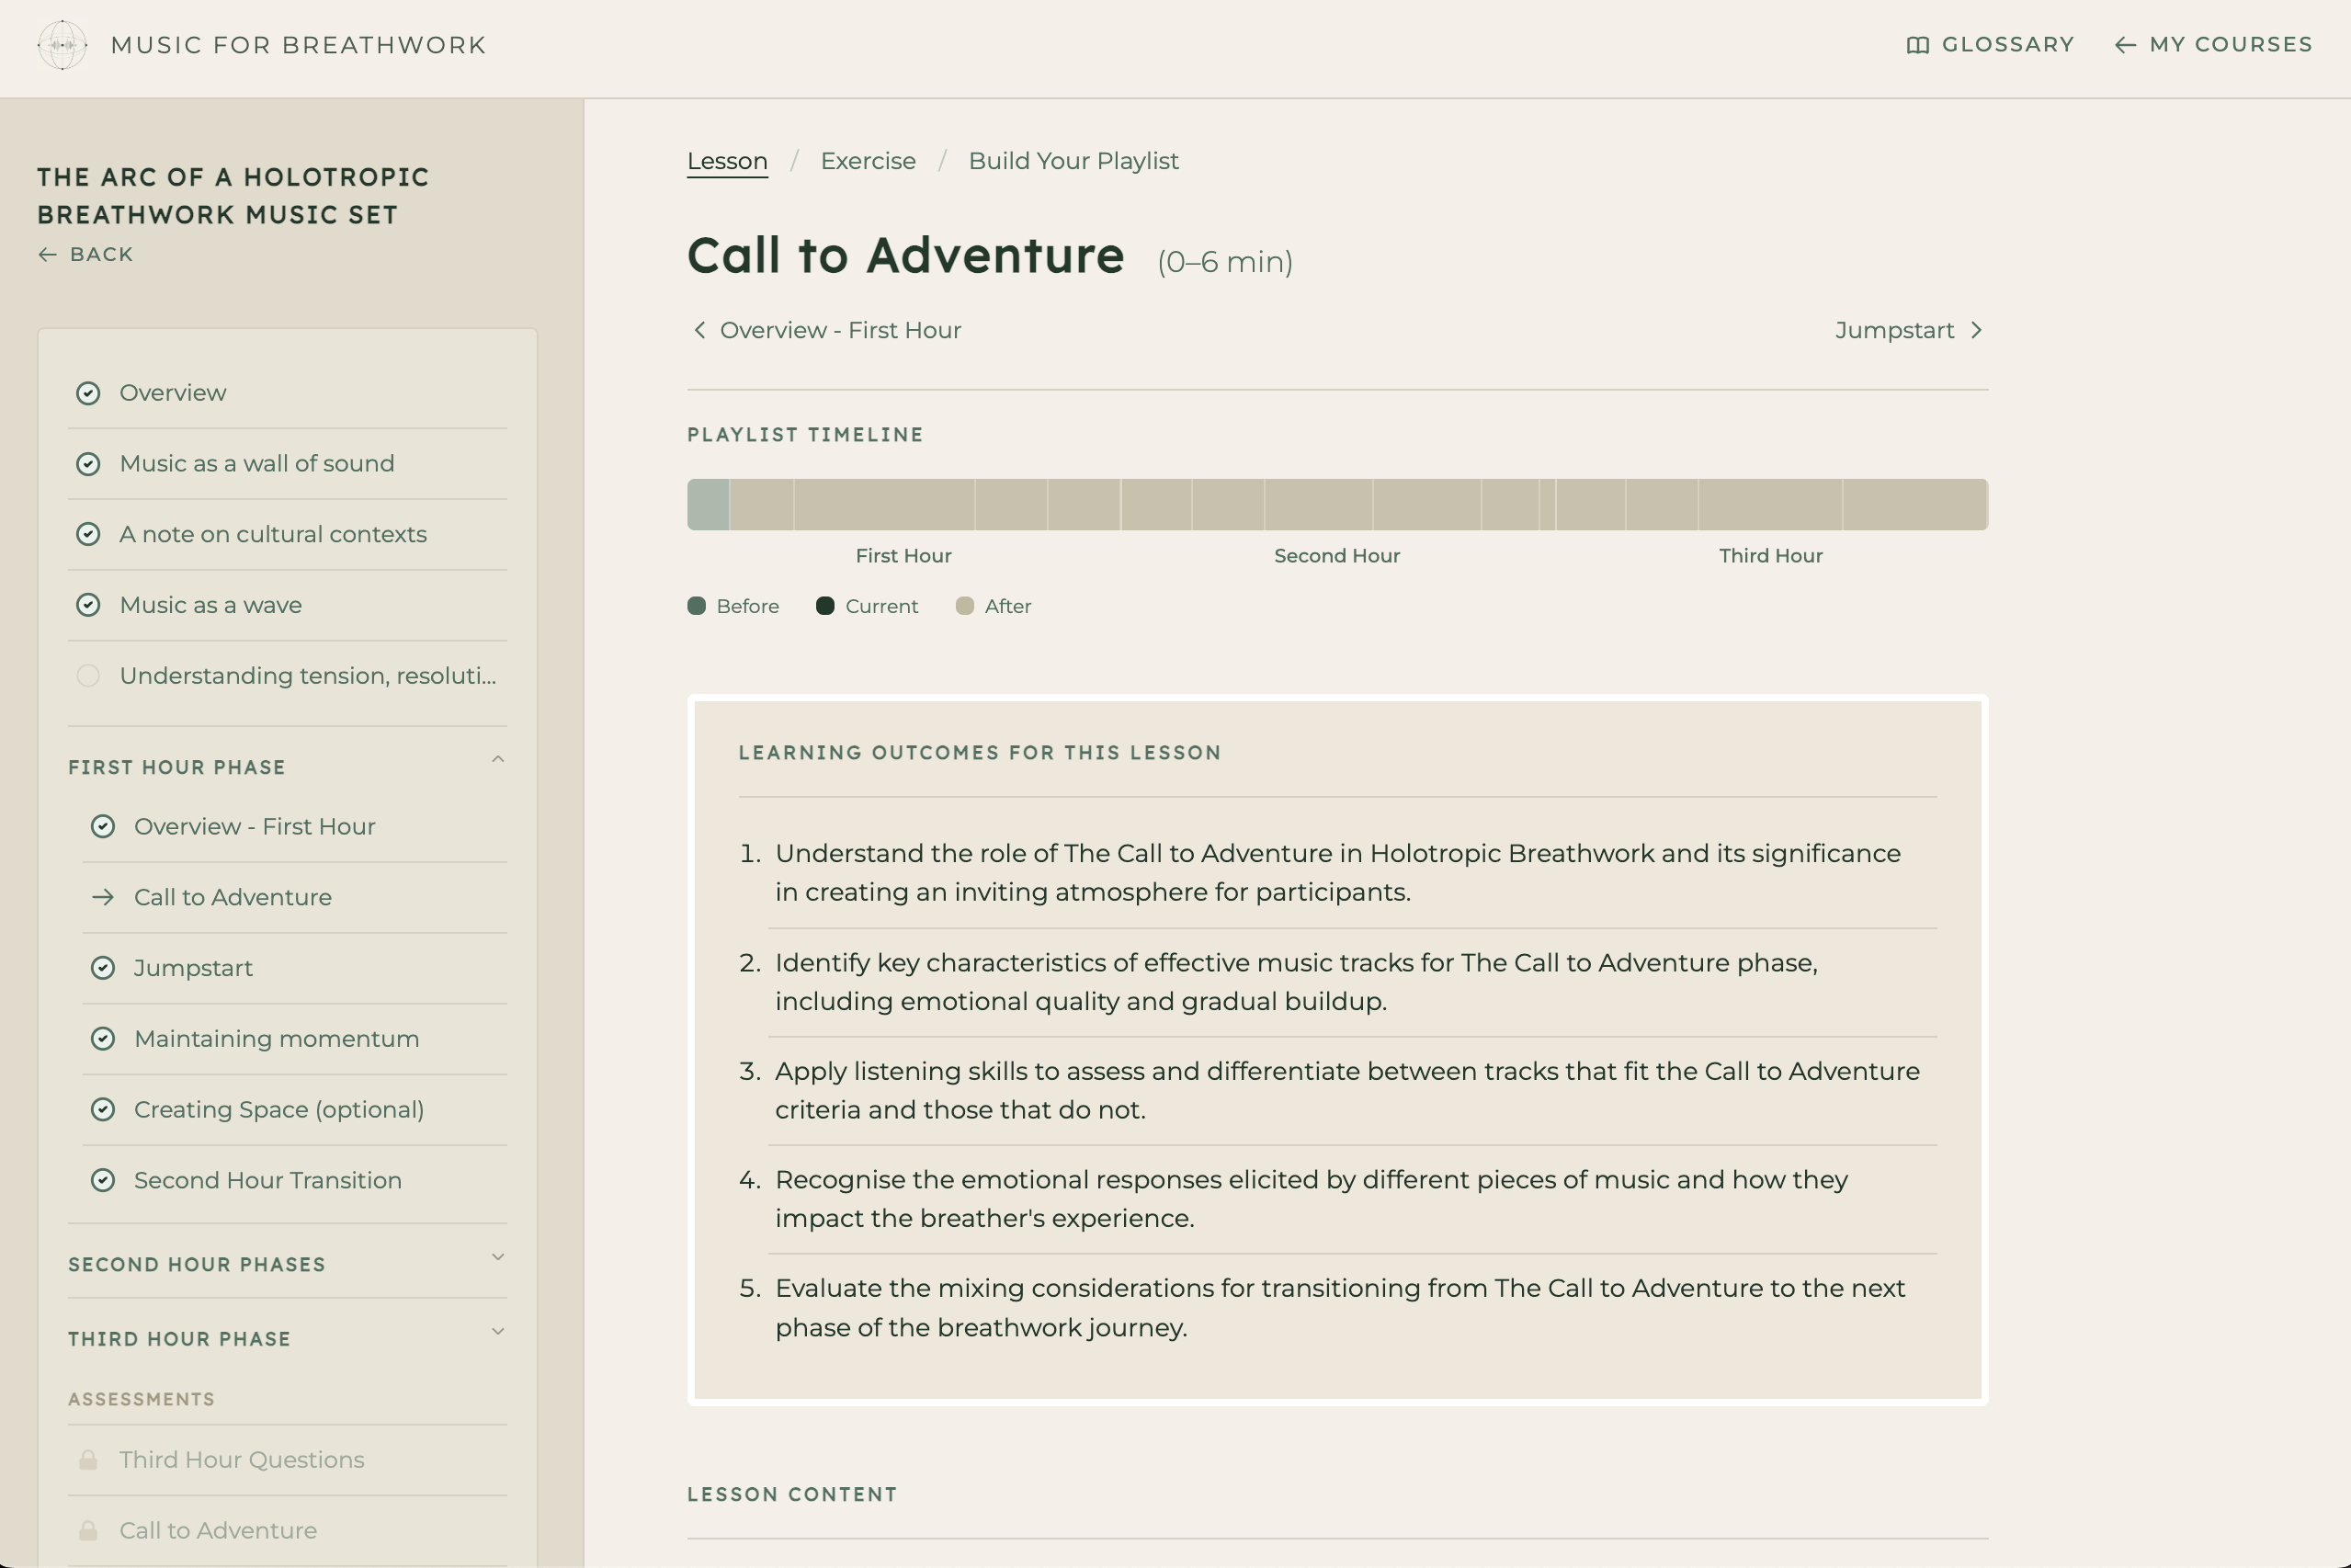Click the check beside Jumpstart in sidebar

coord(103,968)
